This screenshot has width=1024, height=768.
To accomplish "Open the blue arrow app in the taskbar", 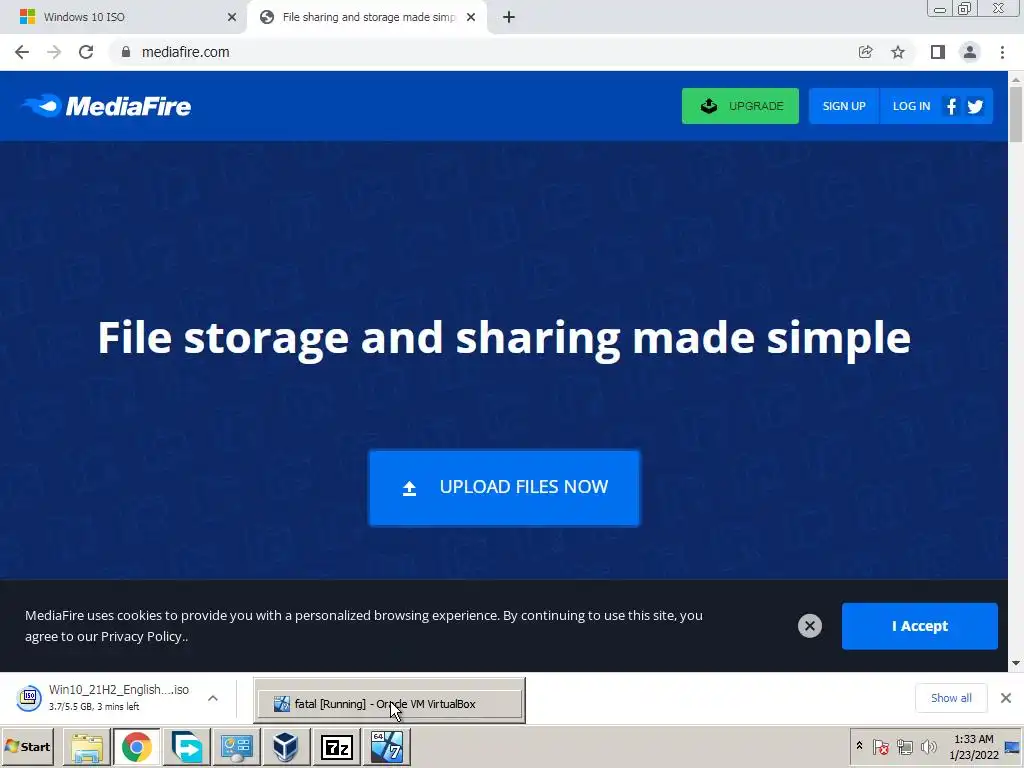I will [x=187, y=747].
